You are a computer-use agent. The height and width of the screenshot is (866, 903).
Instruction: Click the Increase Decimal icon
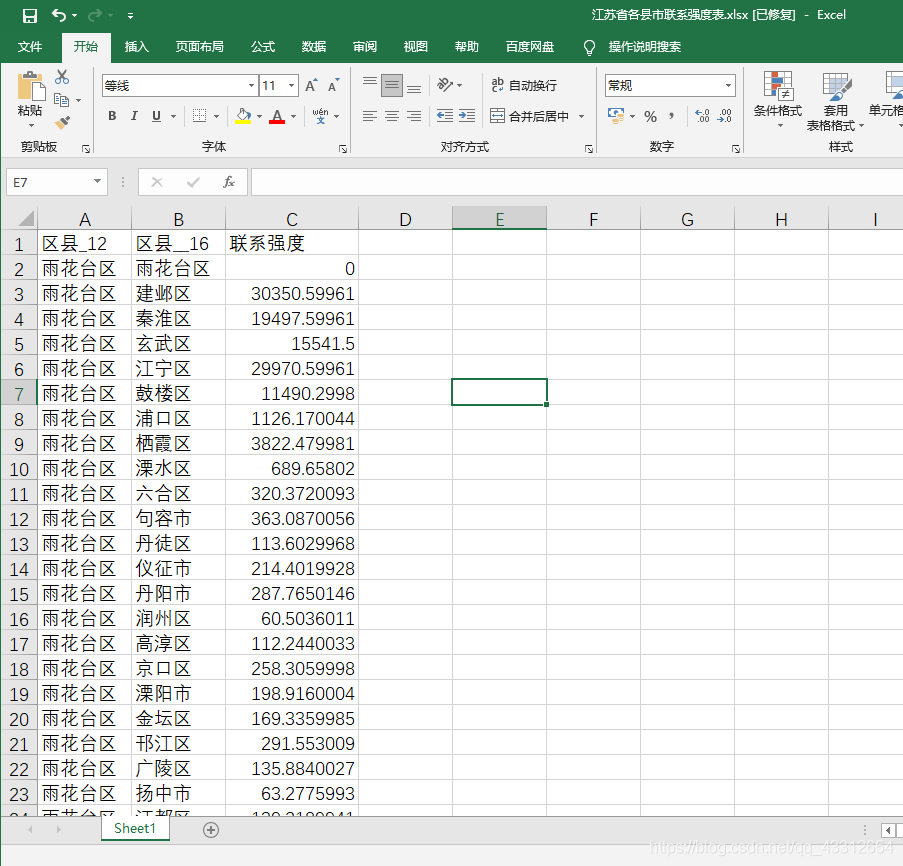[x=702, y=116]
